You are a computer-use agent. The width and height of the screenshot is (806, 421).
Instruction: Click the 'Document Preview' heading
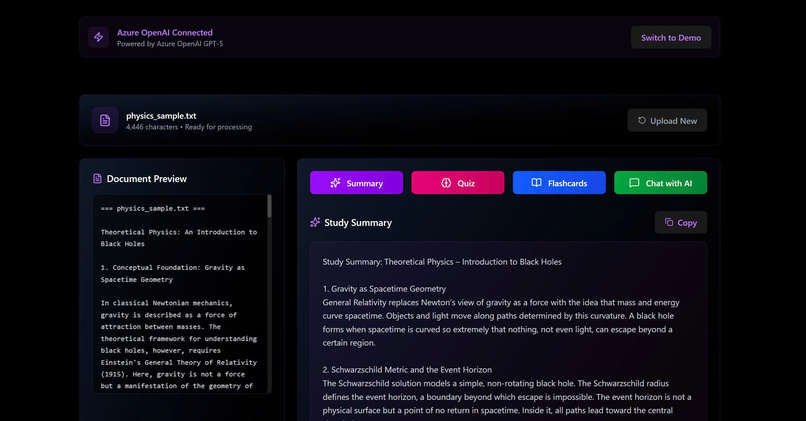146,179
